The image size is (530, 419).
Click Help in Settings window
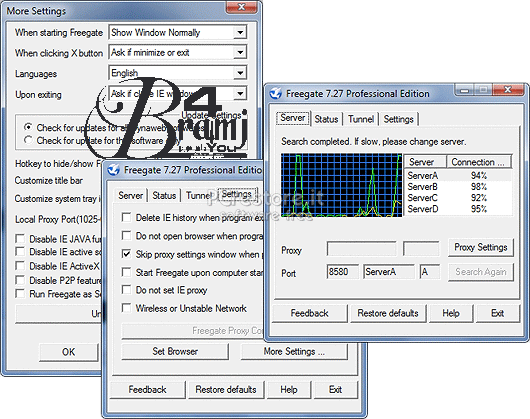click(289, 389)
